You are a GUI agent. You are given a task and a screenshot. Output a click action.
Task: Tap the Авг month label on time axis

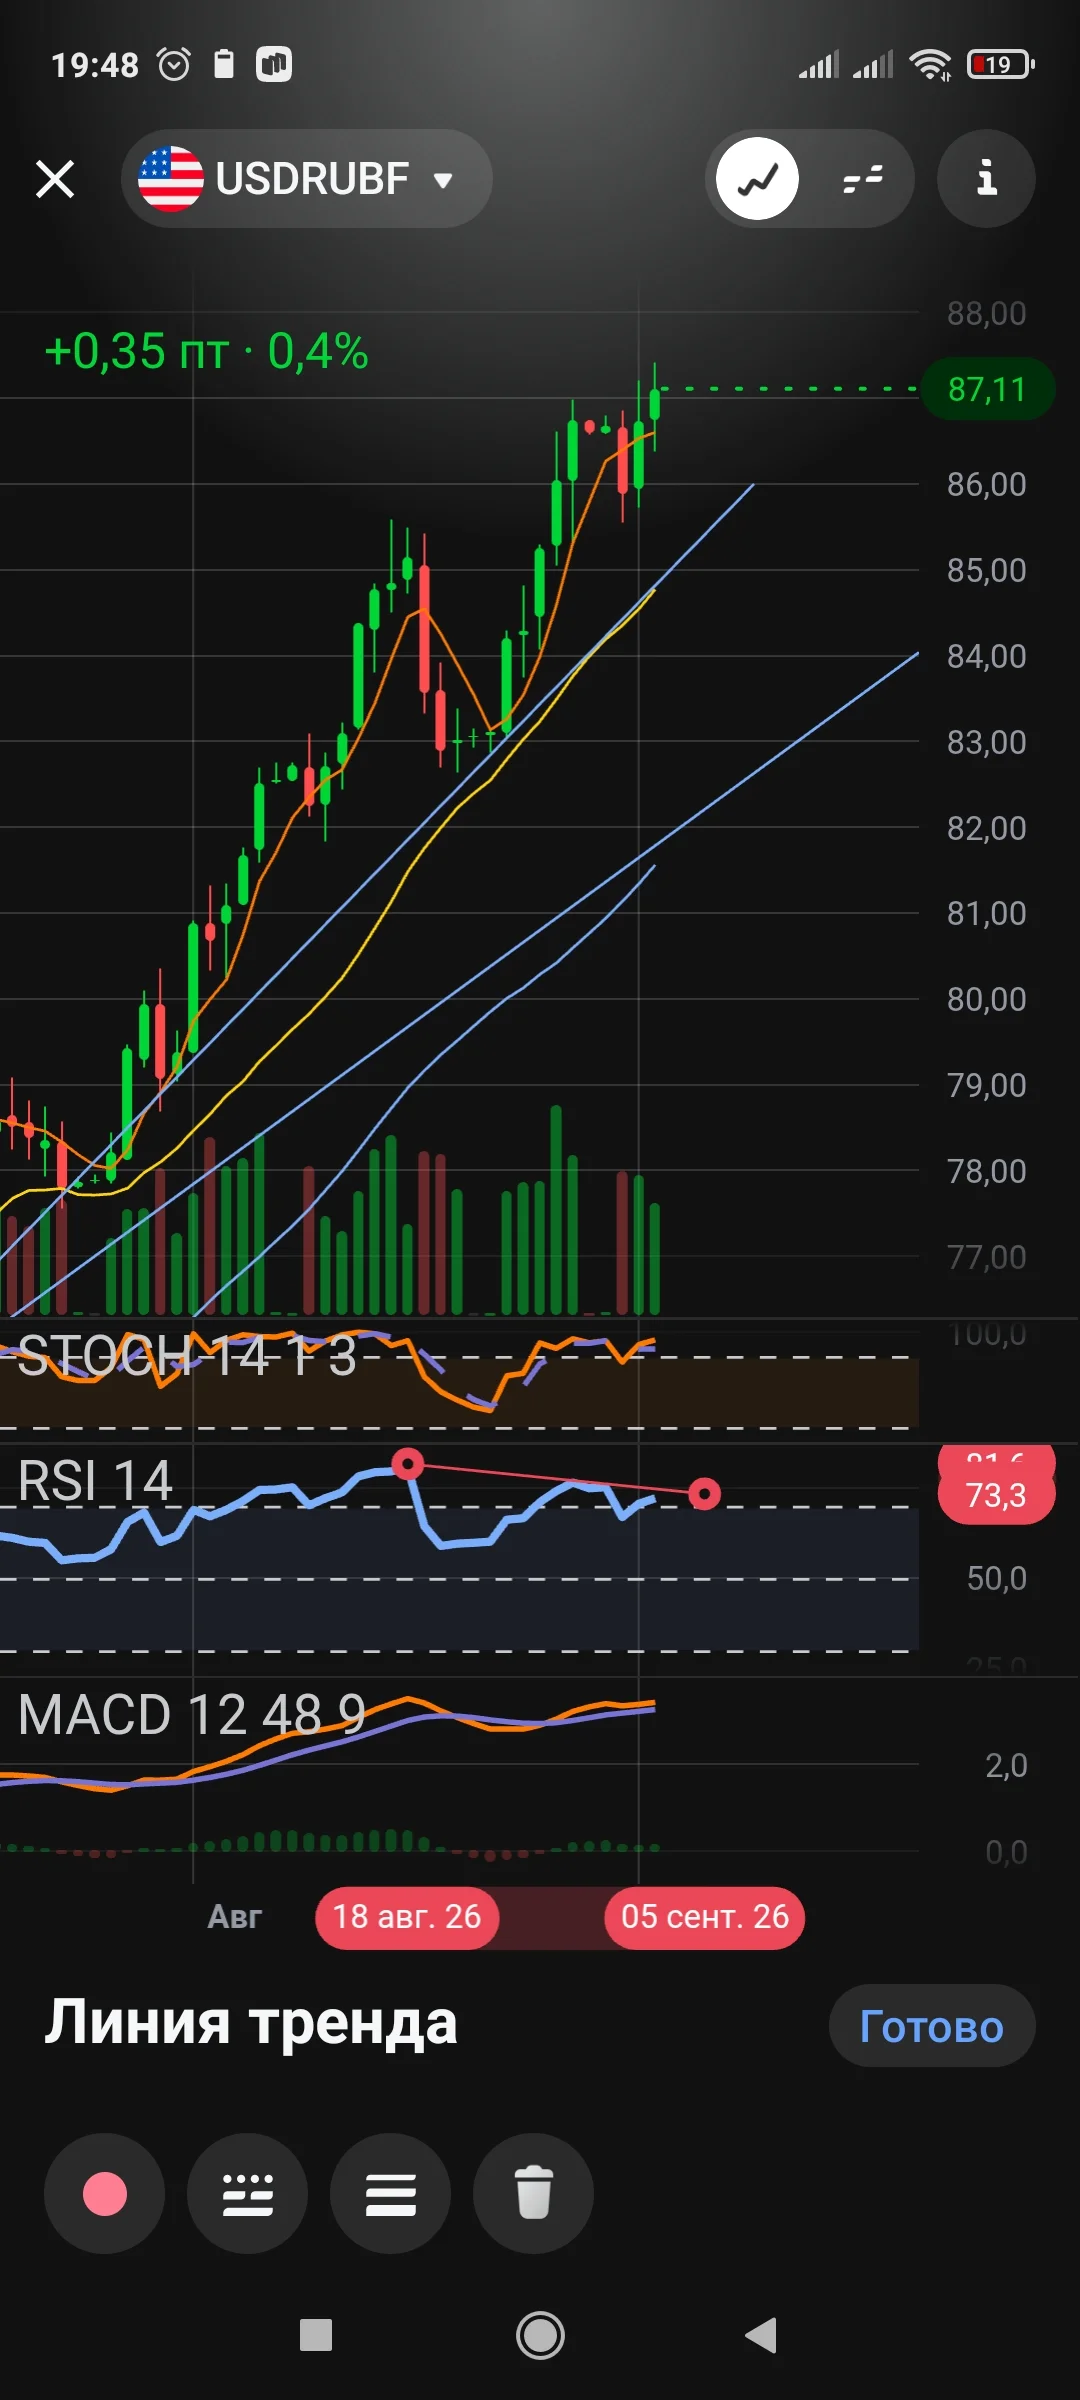pos(235,1917)
